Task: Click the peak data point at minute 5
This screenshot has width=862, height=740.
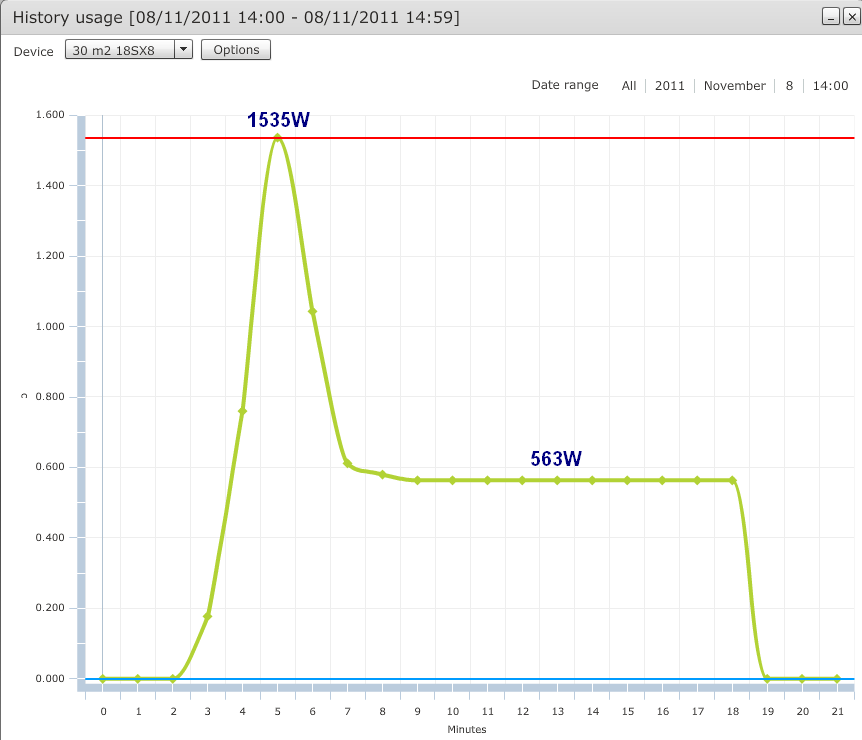Action: click(277, 138)
